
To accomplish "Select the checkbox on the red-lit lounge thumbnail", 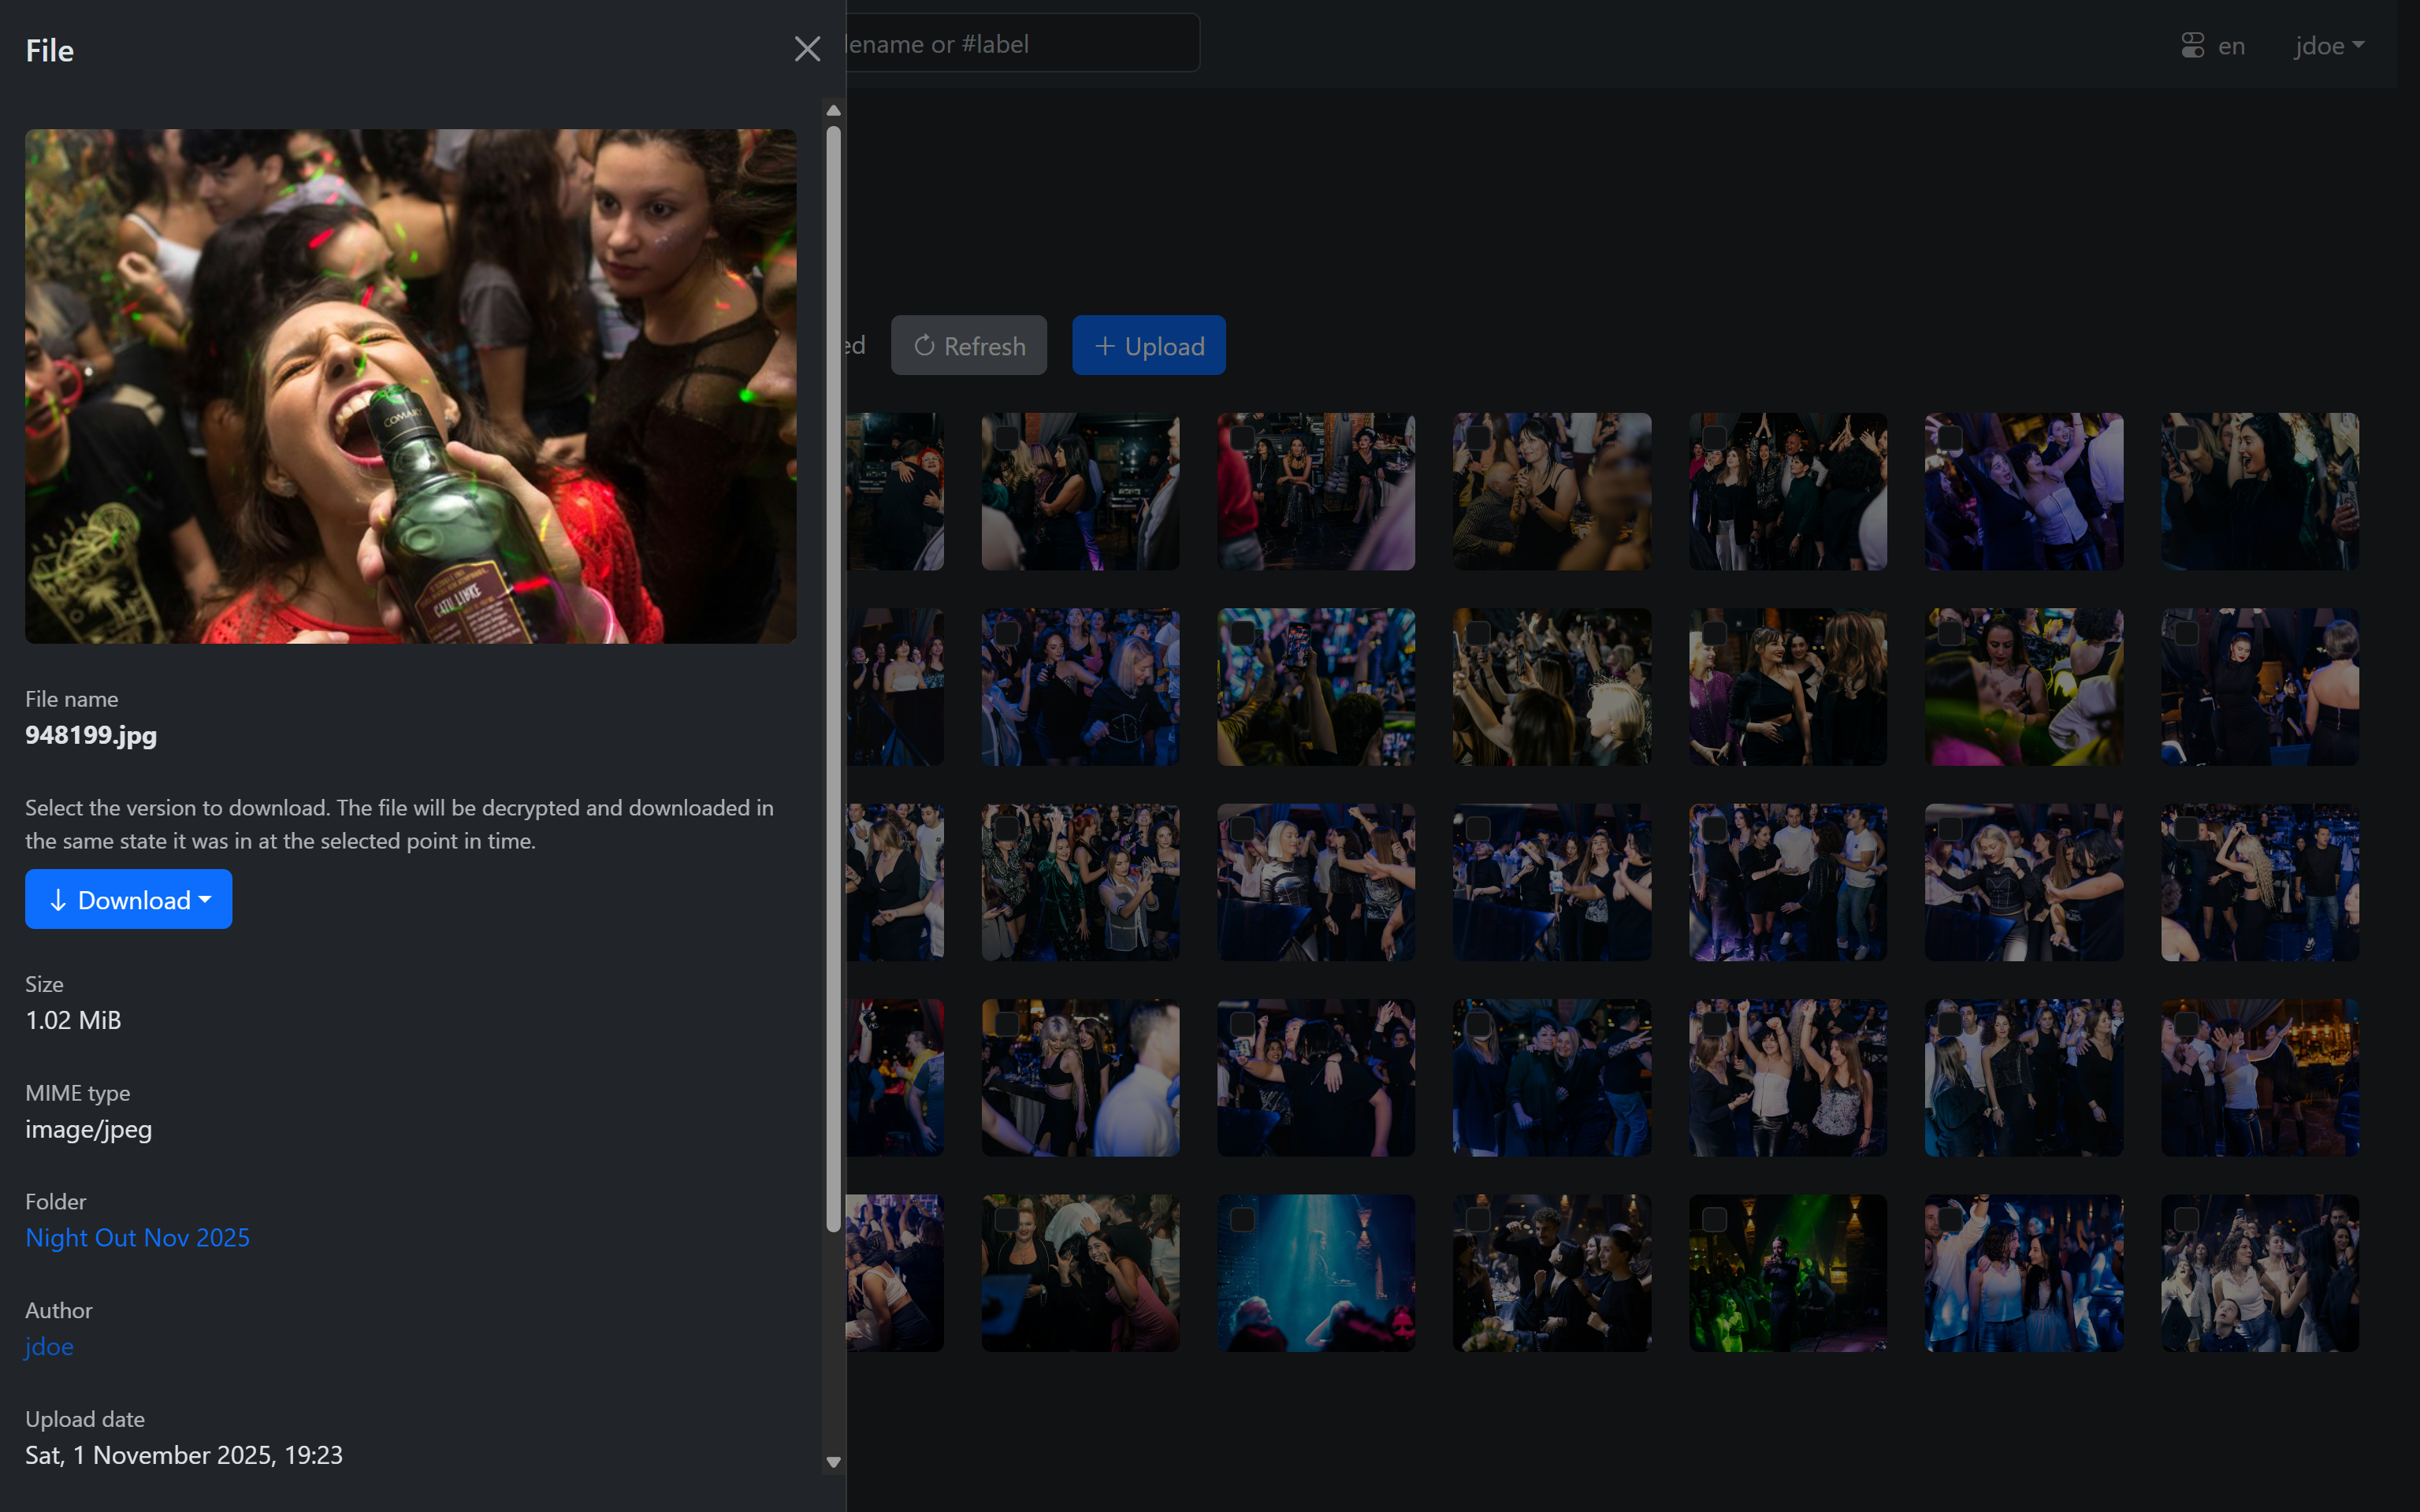I will pos(1242,438).
